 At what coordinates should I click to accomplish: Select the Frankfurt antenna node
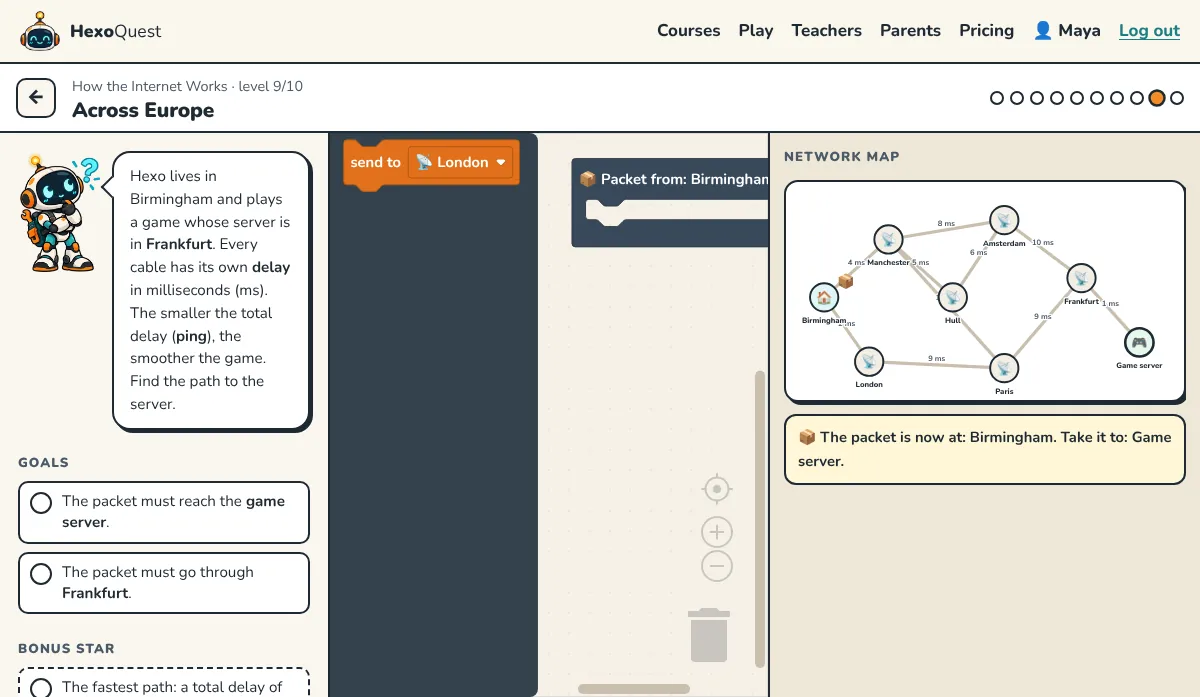(1081, 278)
